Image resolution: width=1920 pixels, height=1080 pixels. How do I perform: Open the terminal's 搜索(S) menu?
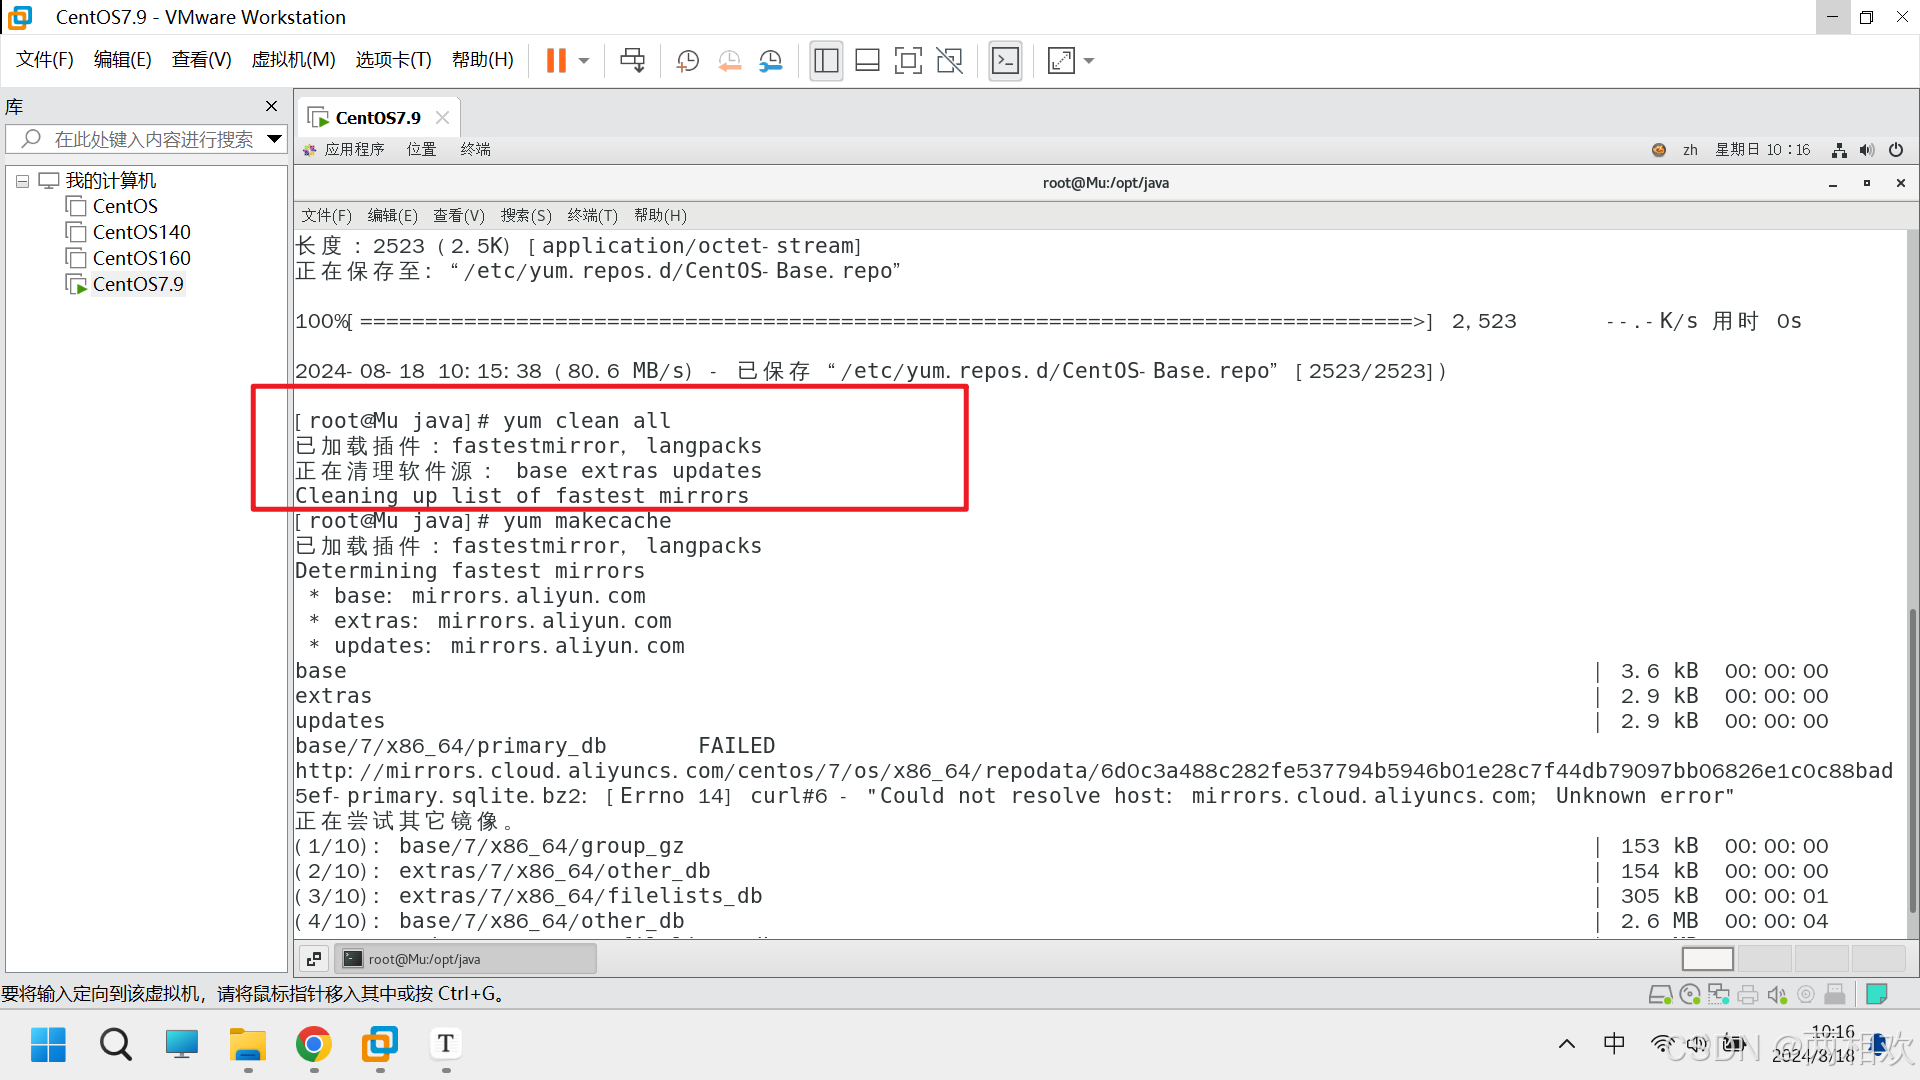(x=526, y=216)
